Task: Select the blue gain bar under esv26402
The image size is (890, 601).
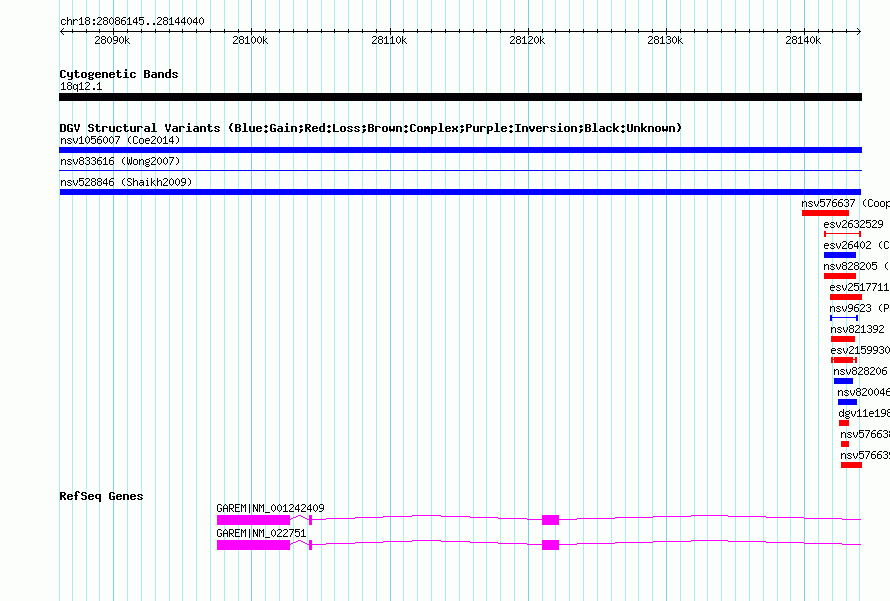Action: [x=840, y=255]
